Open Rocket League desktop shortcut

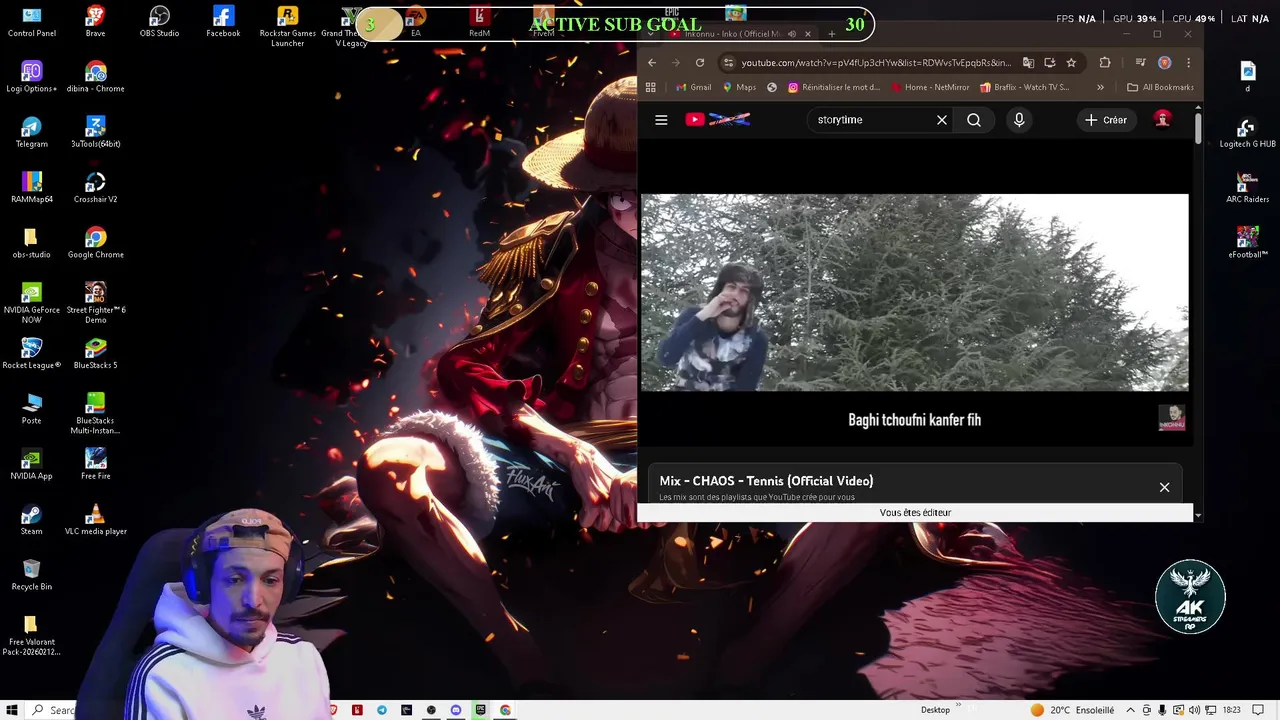point(31,353)
